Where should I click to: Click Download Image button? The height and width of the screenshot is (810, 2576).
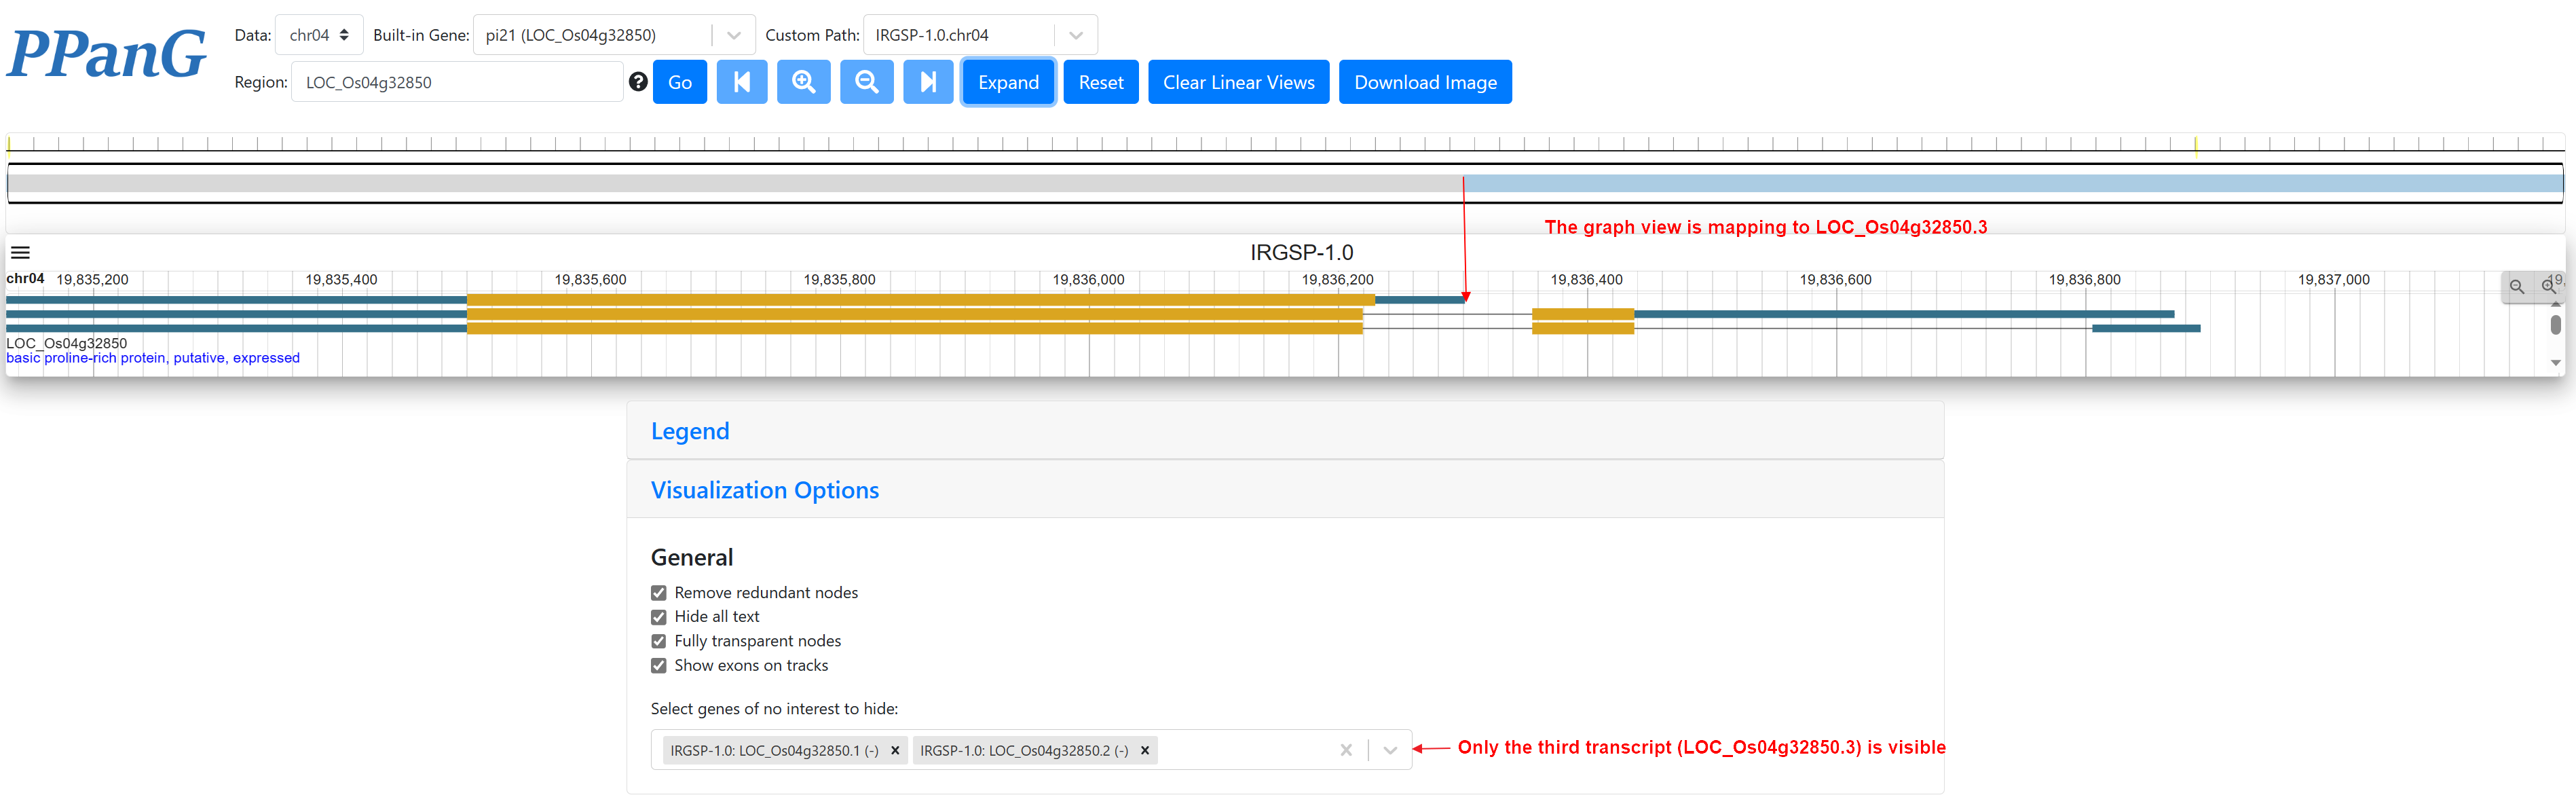(x=1425, y=82)
